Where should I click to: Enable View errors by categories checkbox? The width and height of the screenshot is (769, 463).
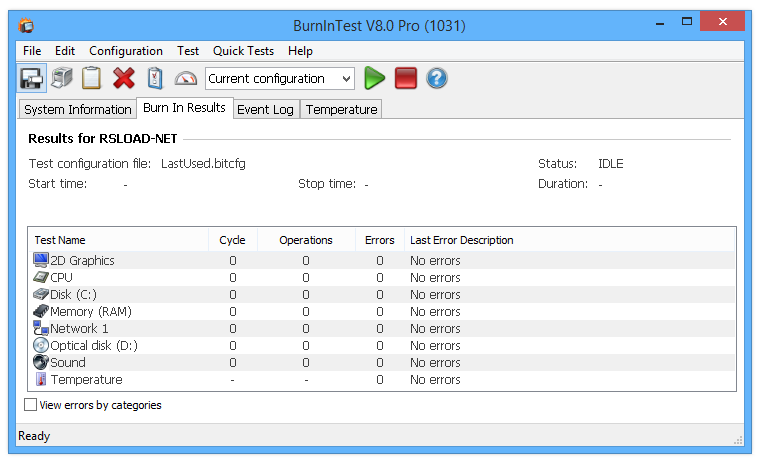pyautogui.click(x=30, y=405)
